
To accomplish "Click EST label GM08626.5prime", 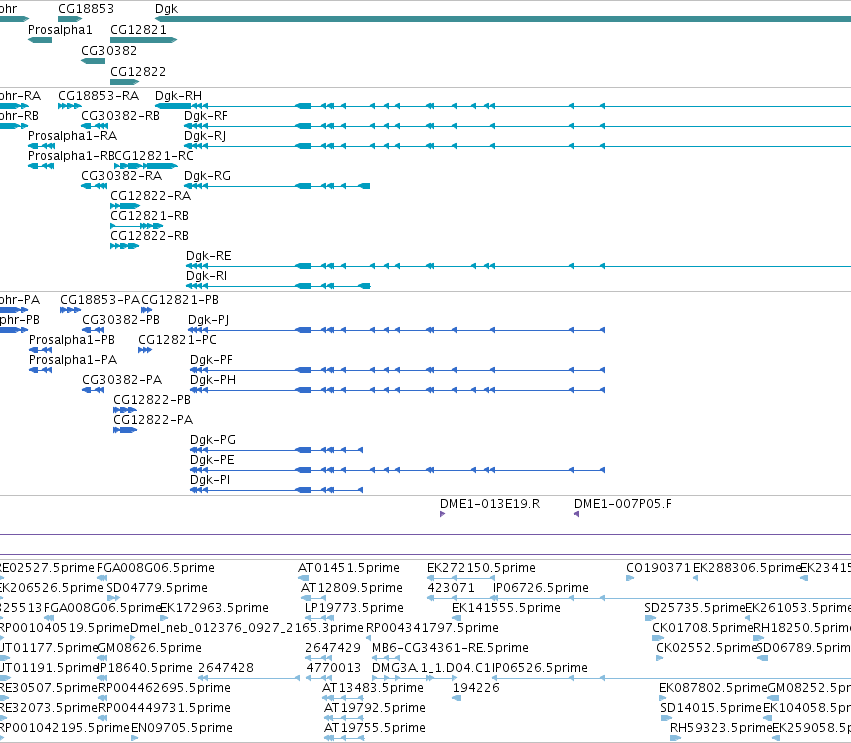I will click(x=150, y=648).
